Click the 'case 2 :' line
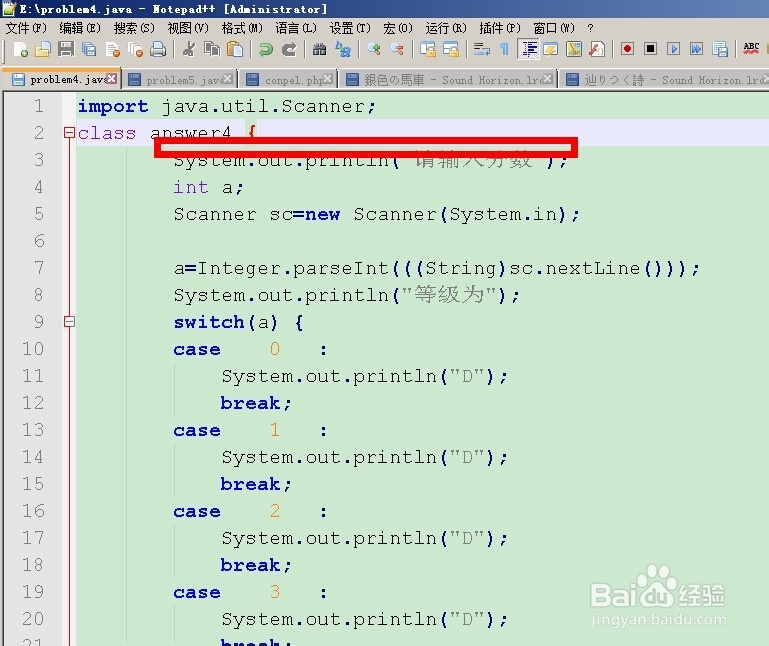Viewport: 769px width, 646px height. tap(250, 512)
